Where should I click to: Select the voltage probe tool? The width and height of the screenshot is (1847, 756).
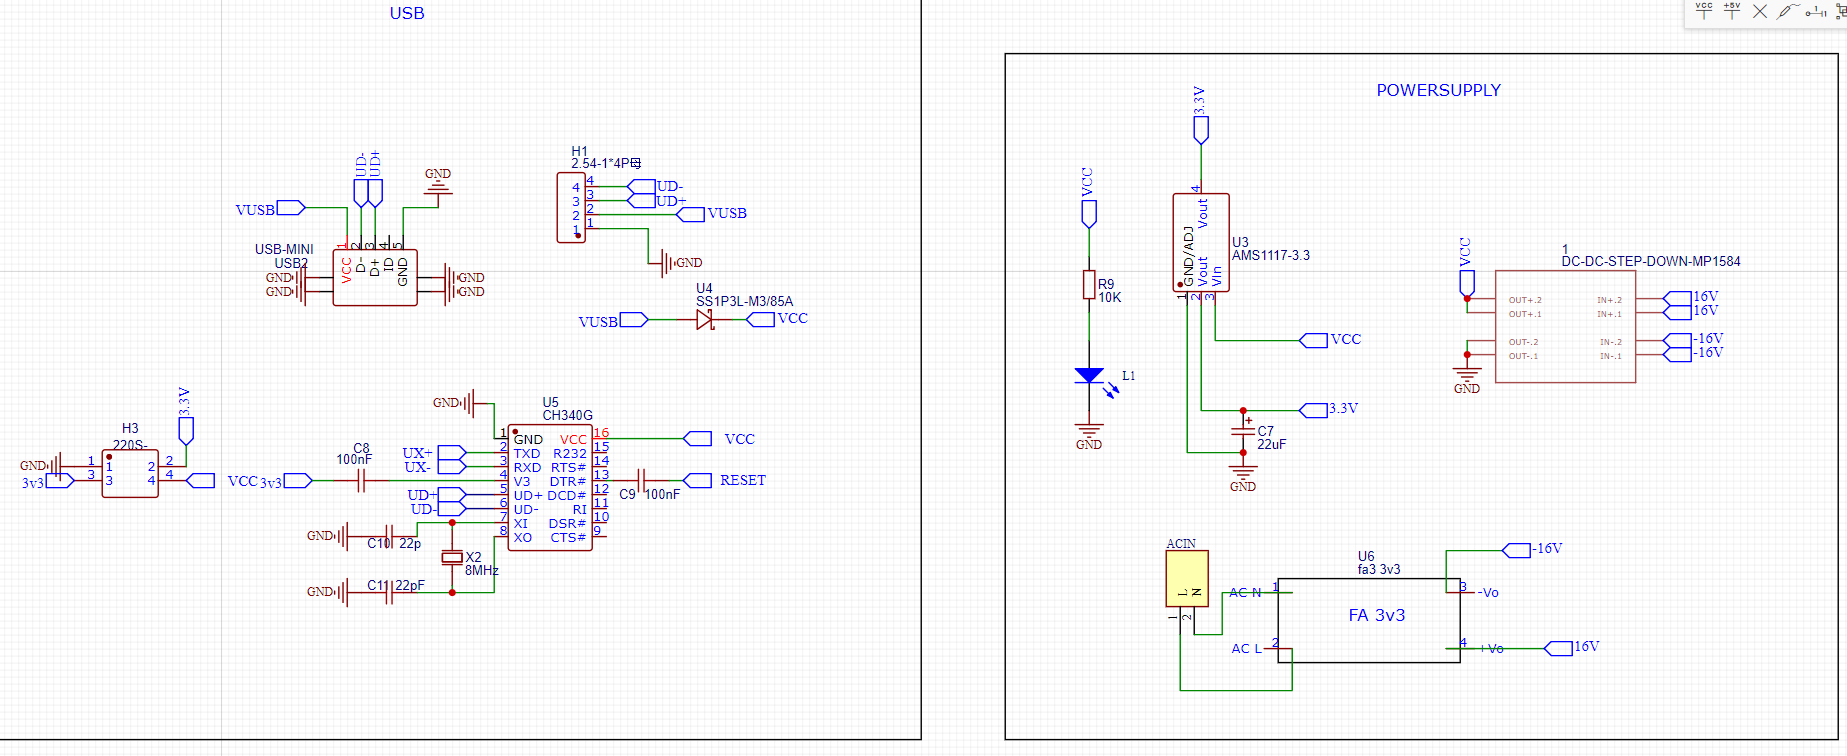1788,11
